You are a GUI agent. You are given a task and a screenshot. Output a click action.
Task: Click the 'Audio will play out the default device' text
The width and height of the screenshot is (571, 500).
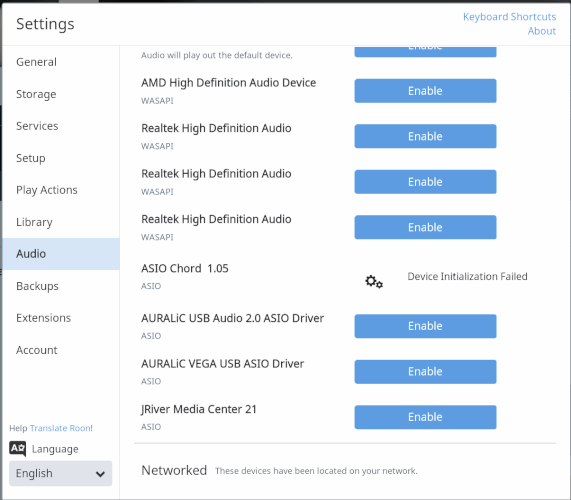click(x=217, y=55)
